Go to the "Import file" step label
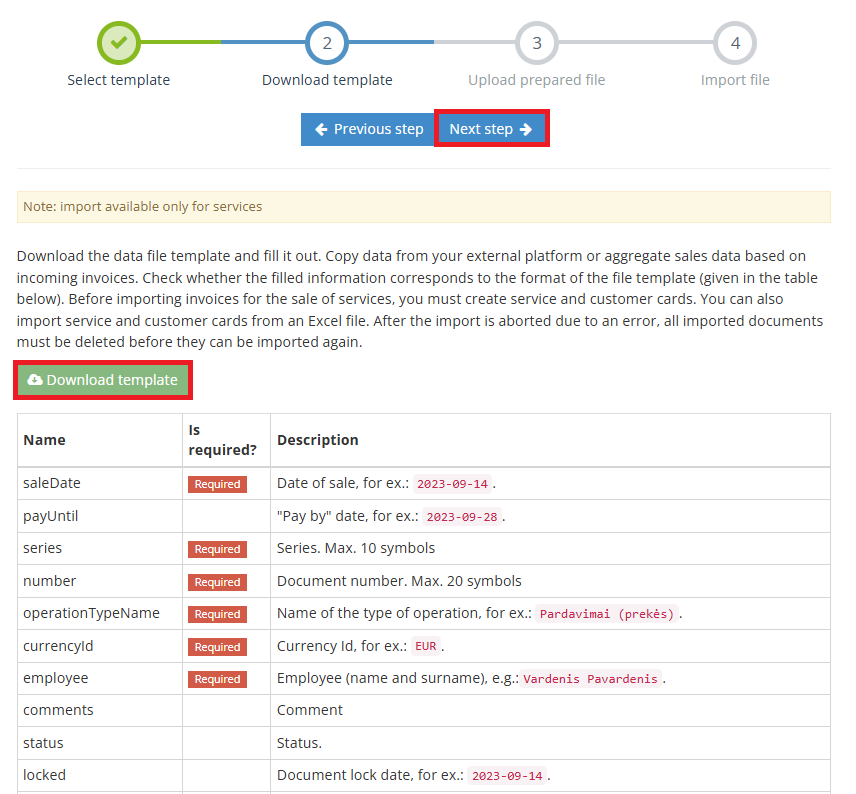The height and width of the screenshot is (794, 856). coord(735,80)
